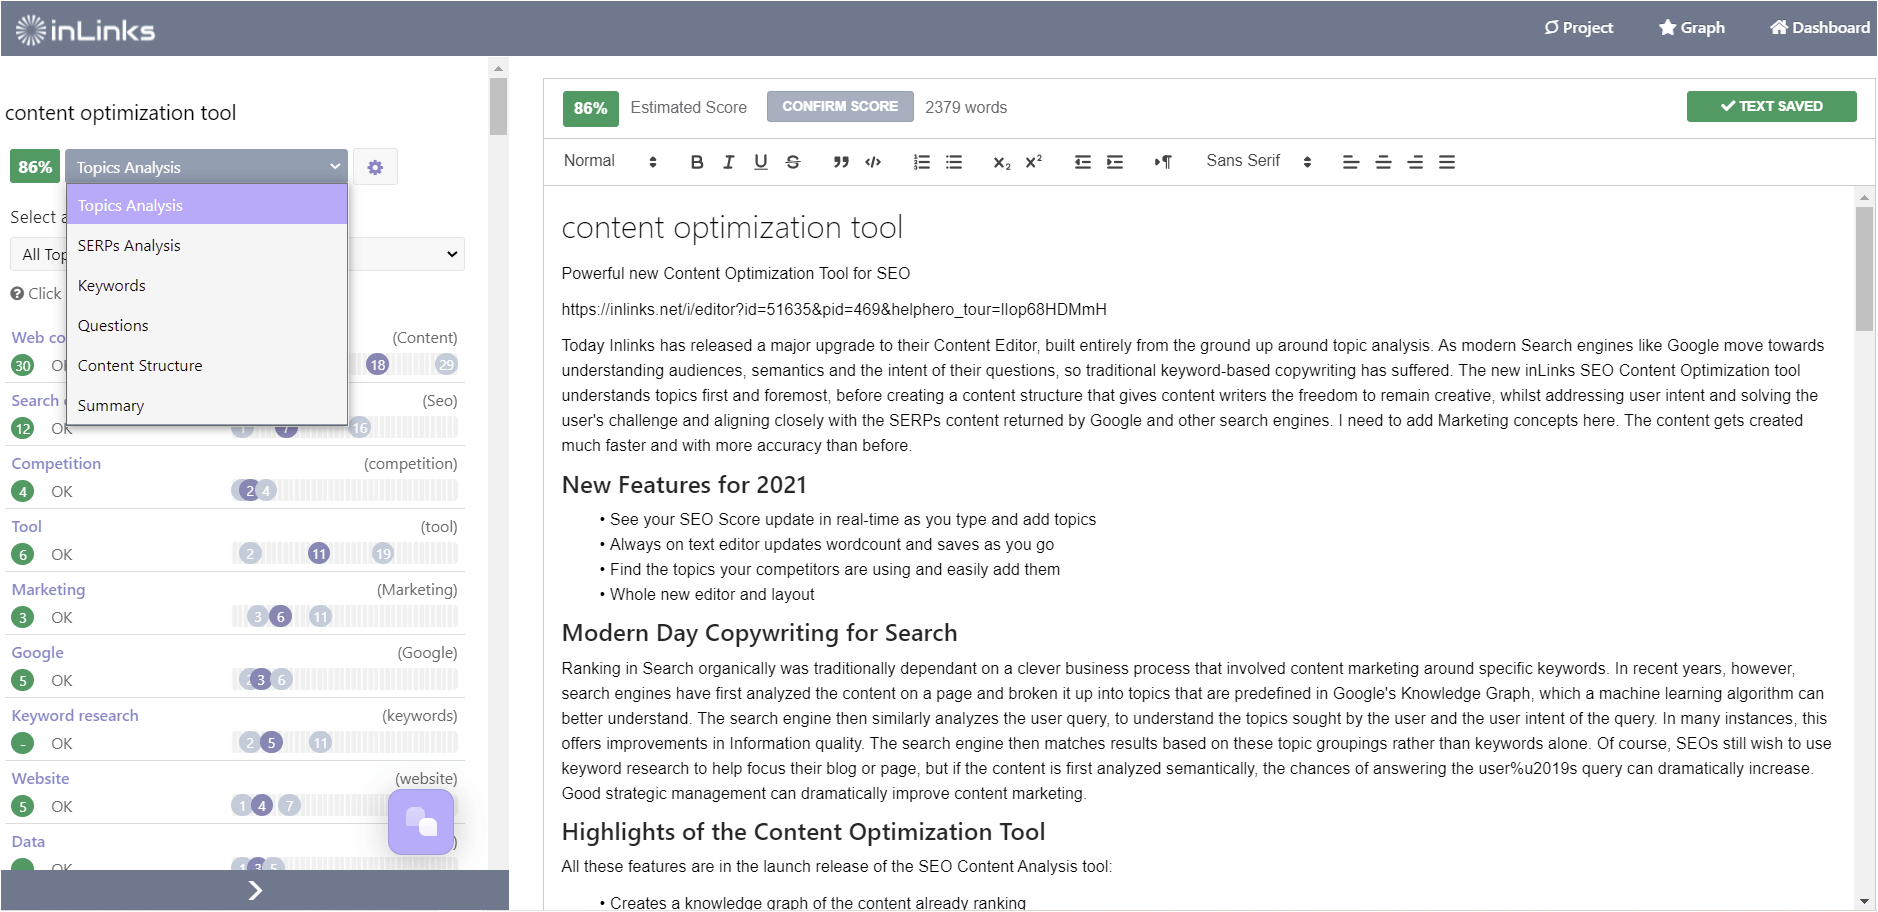Click the Data topic link
This screenshot has width=1878, height=912.
point(28,841)
